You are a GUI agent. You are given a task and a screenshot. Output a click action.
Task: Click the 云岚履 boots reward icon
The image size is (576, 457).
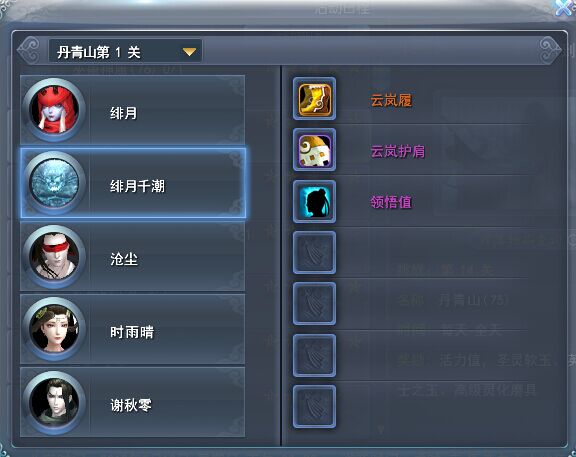(314, 99)
